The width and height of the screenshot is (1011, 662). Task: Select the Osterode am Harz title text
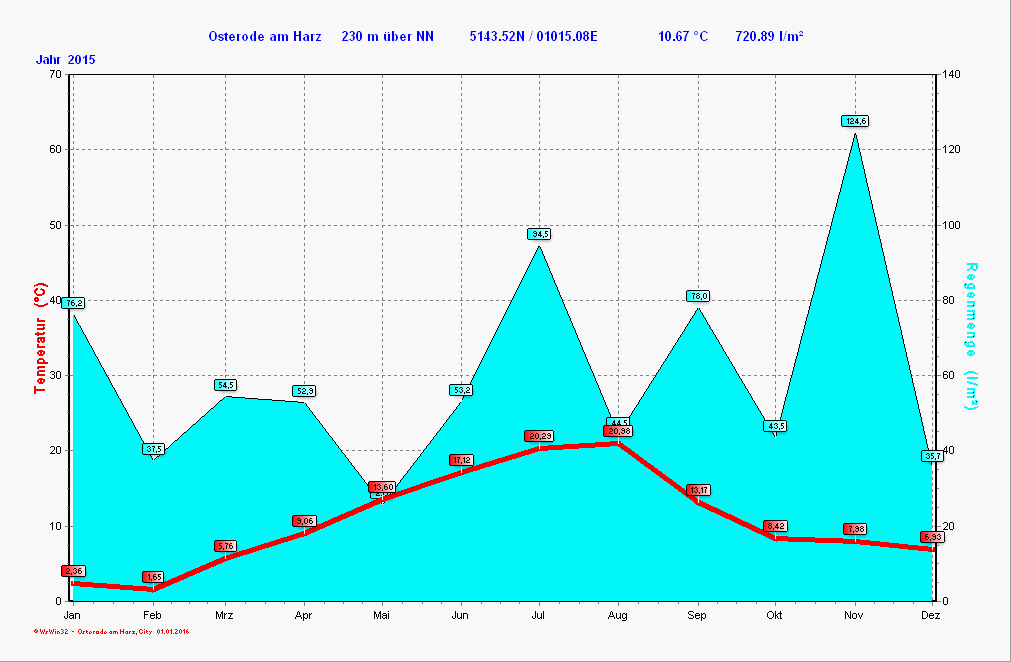264,37
